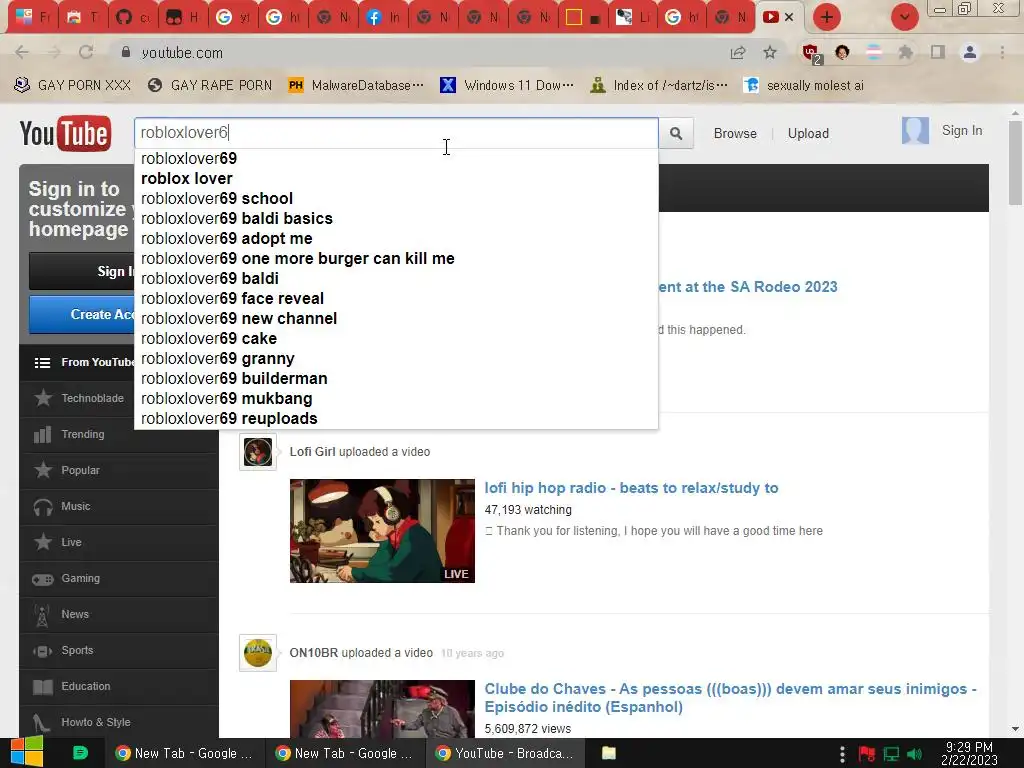Click the lofi hip hop radio thumbnail
The image size is (1024, 768).
click(382, 531)
